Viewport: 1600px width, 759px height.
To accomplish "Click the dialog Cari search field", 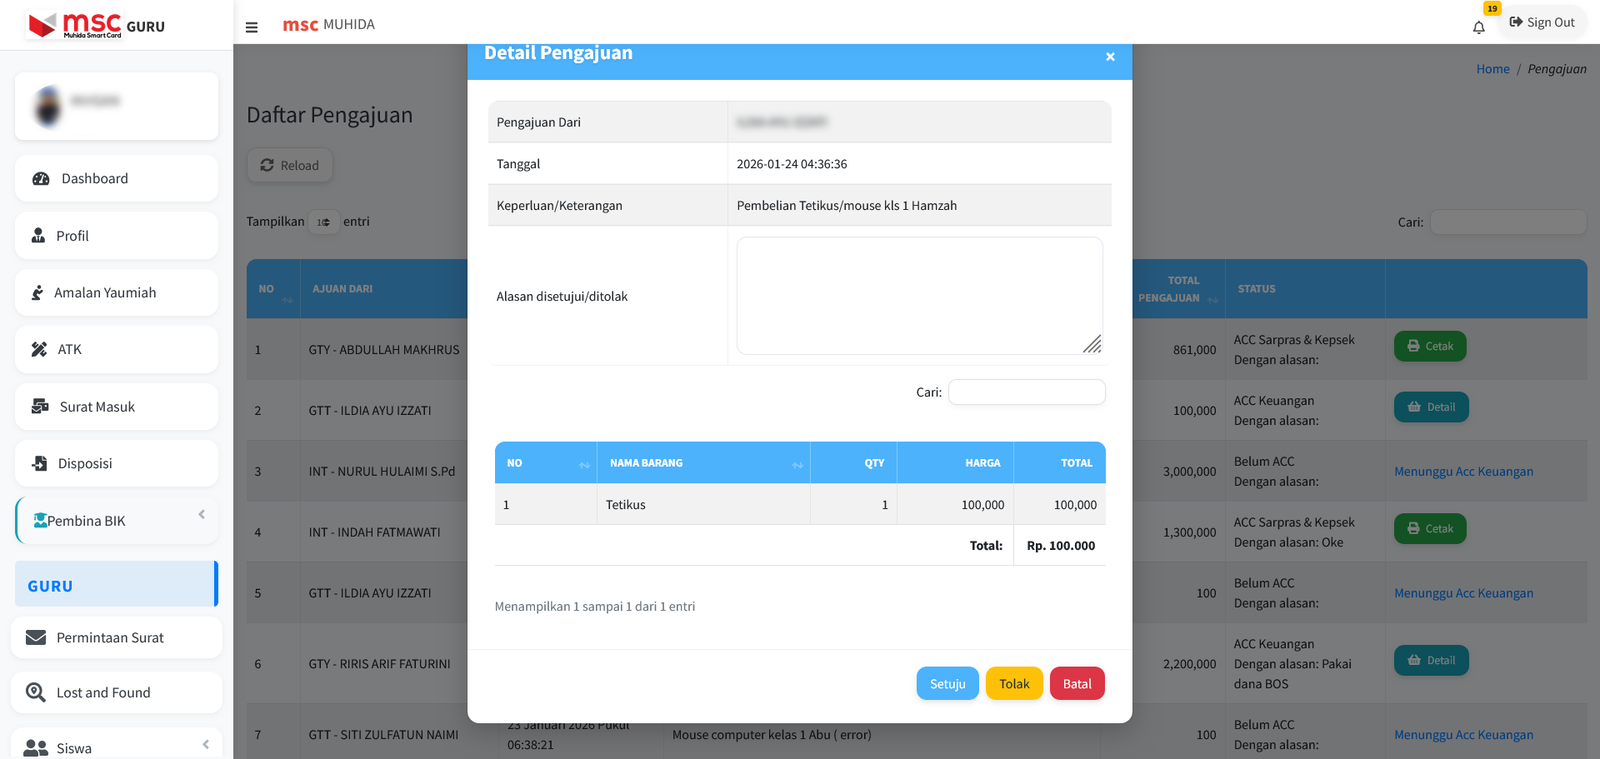I will click(1027, 392).
